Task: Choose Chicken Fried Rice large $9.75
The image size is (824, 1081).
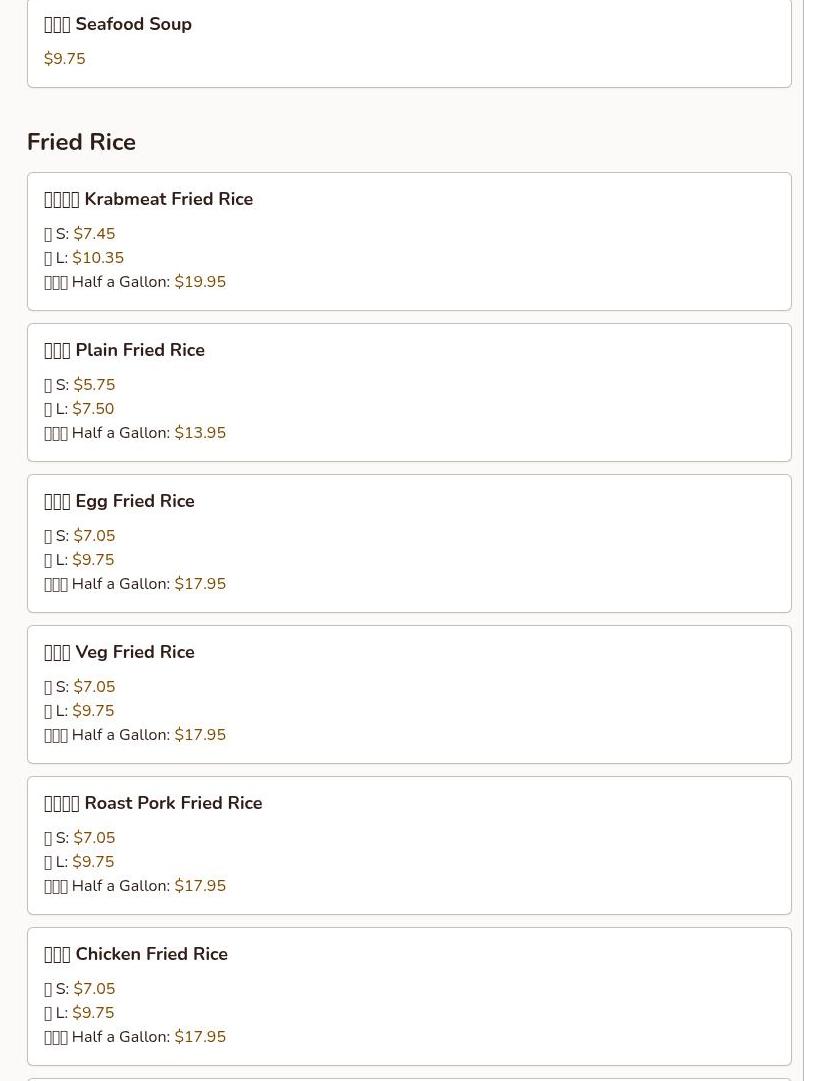Action: 93,1013
